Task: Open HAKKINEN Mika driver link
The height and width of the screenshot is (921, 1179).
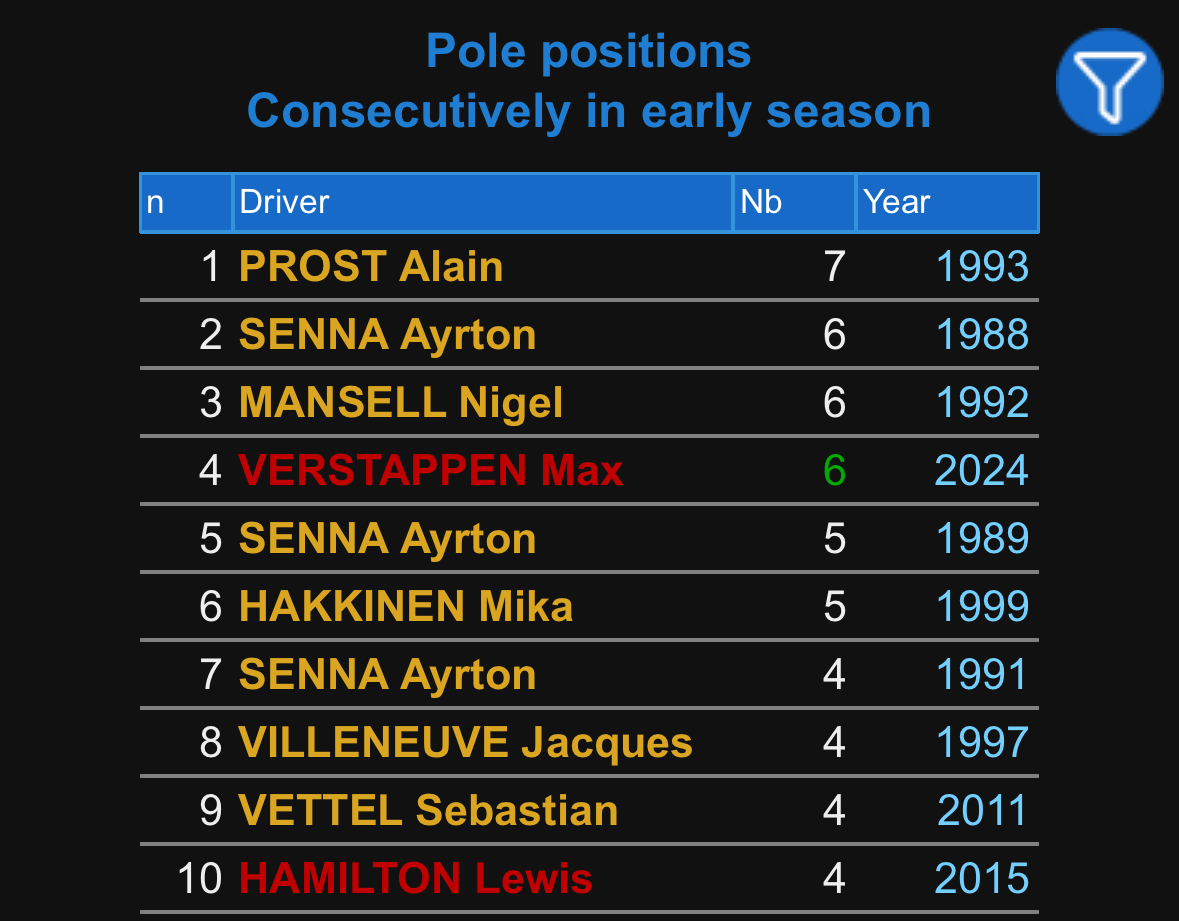Action: point(406,607)
